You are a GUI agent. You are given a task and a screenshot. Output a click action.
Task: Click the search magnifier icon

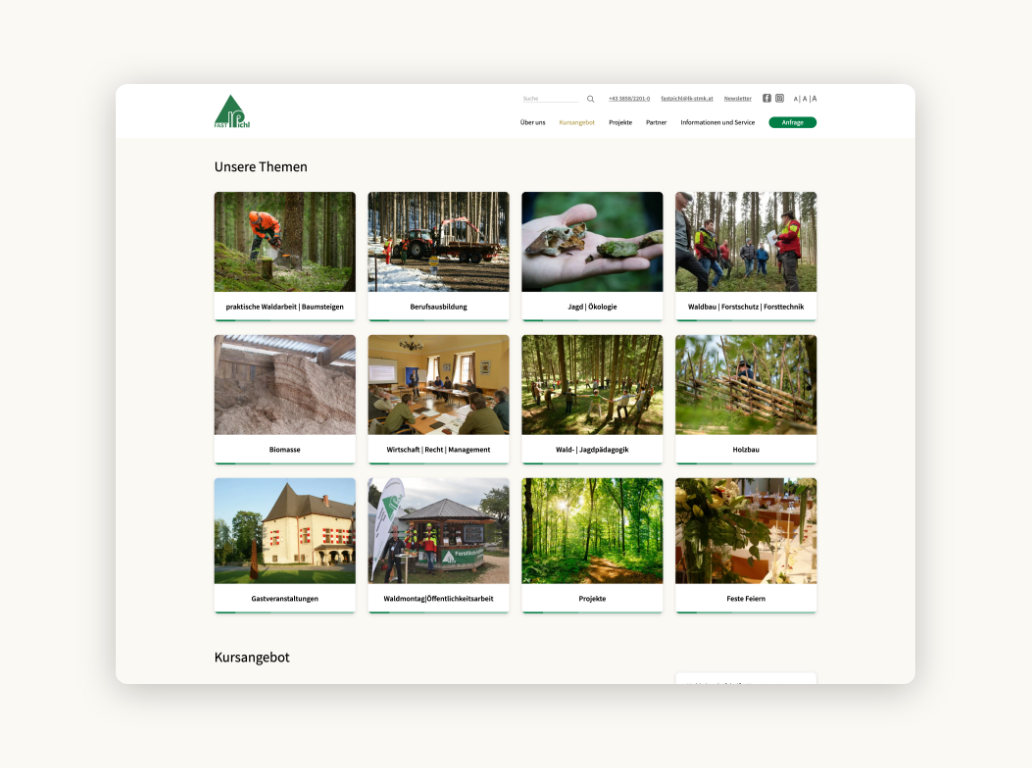590,99
